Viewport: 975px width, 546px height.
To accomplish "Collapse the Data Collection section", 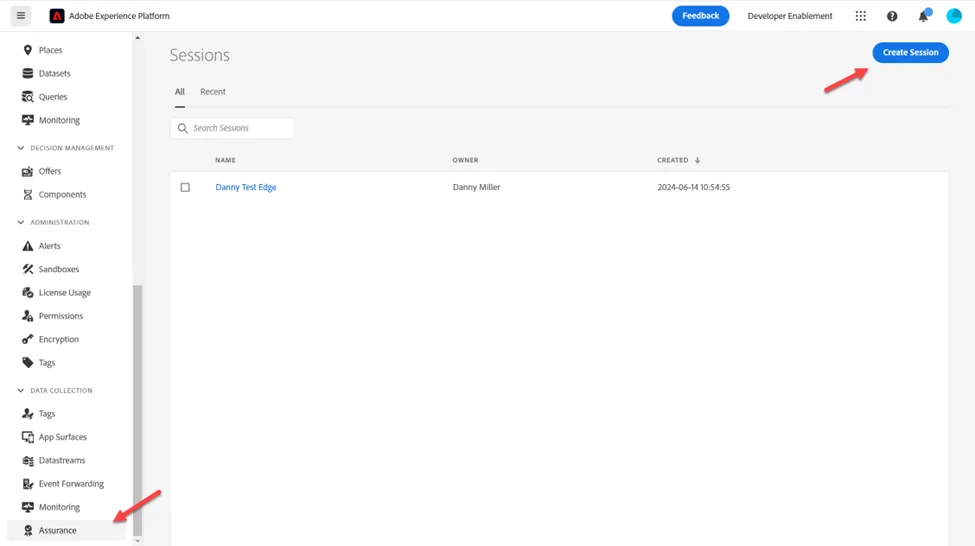I will (21, 391).
